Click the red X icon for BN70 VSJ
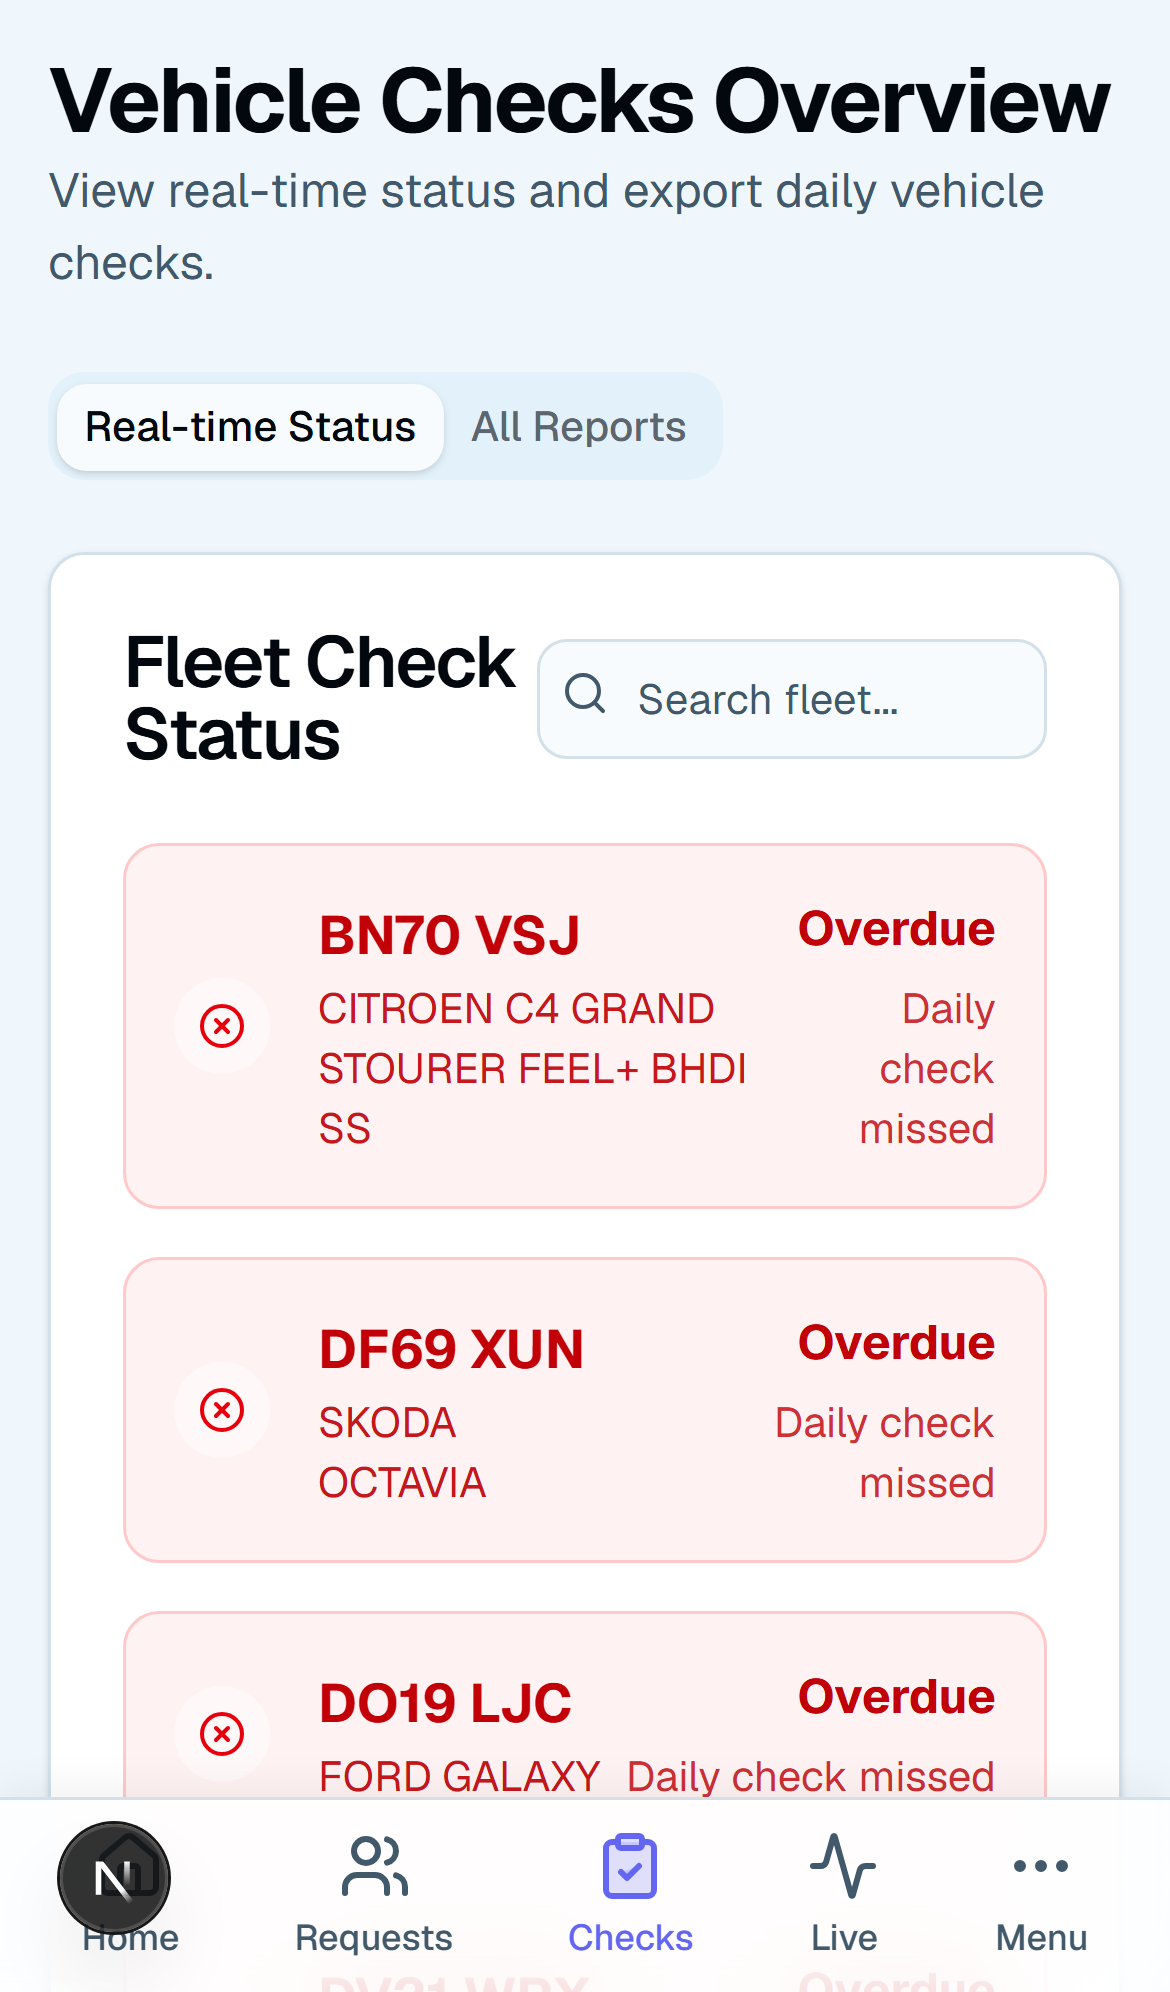Viewport: 1170px width, 1992px height. 222,1026
